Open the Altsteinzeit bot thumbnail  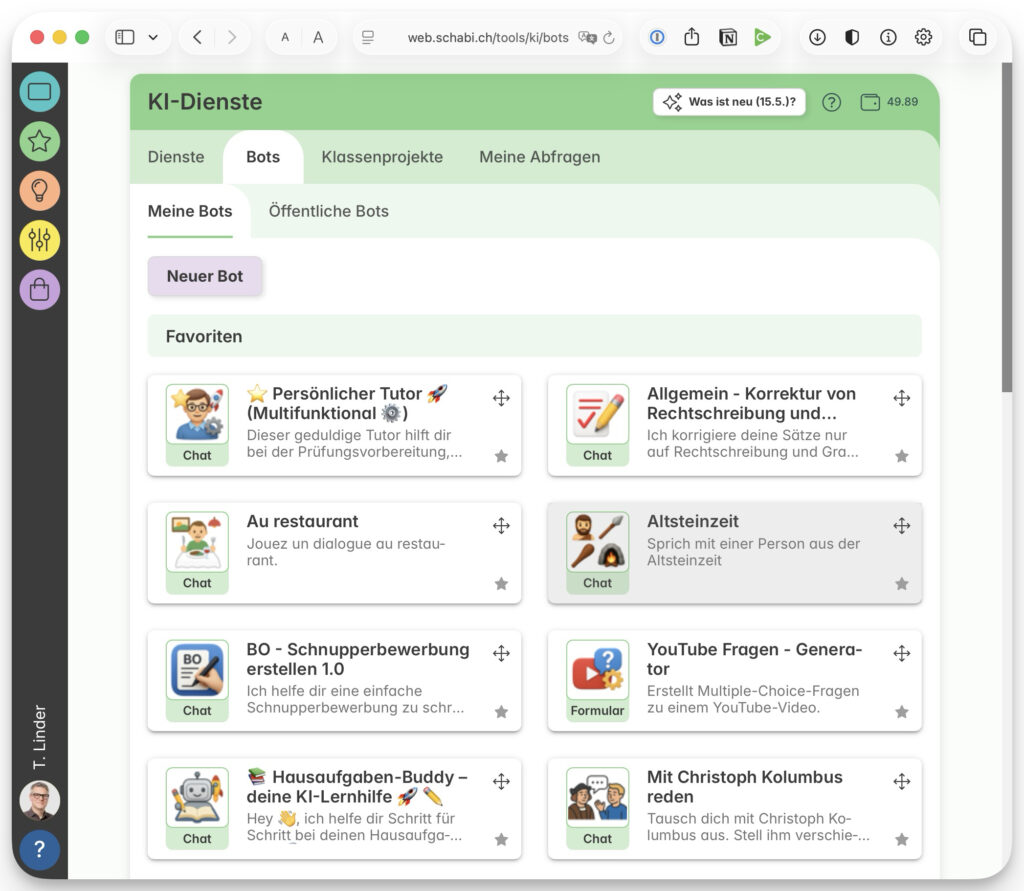click(x=598, y=553)
